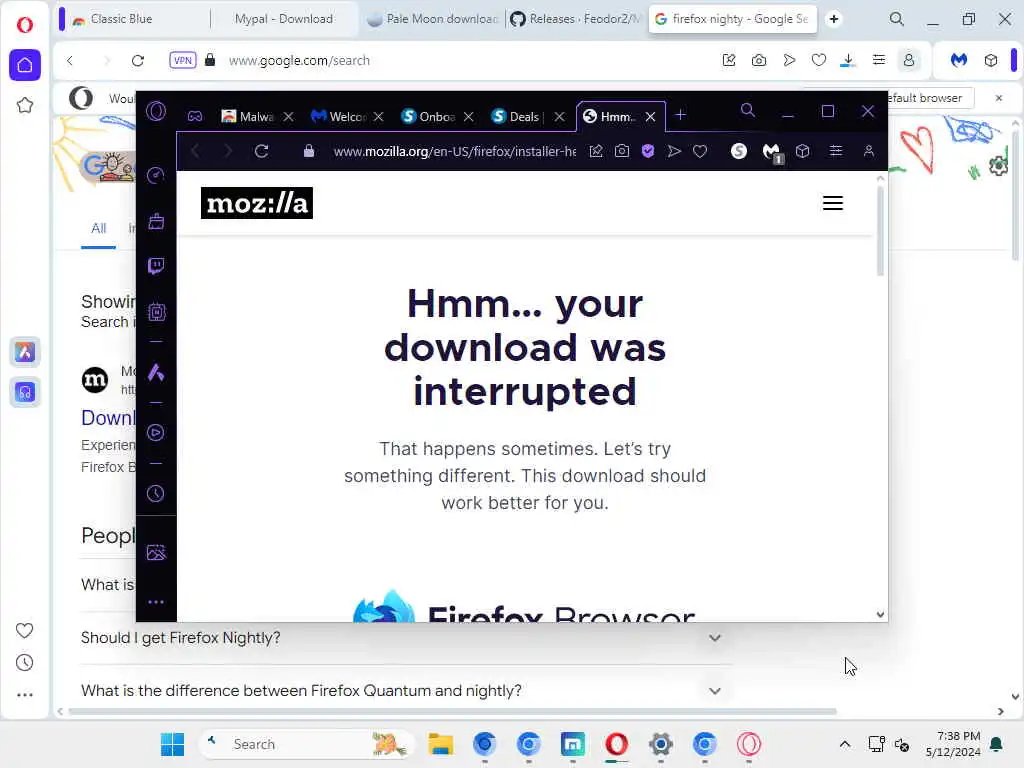Open the Easy Setup sliders in the GX toolbar
Screen dimensions: 1024x768
click(x=836, y=151)
